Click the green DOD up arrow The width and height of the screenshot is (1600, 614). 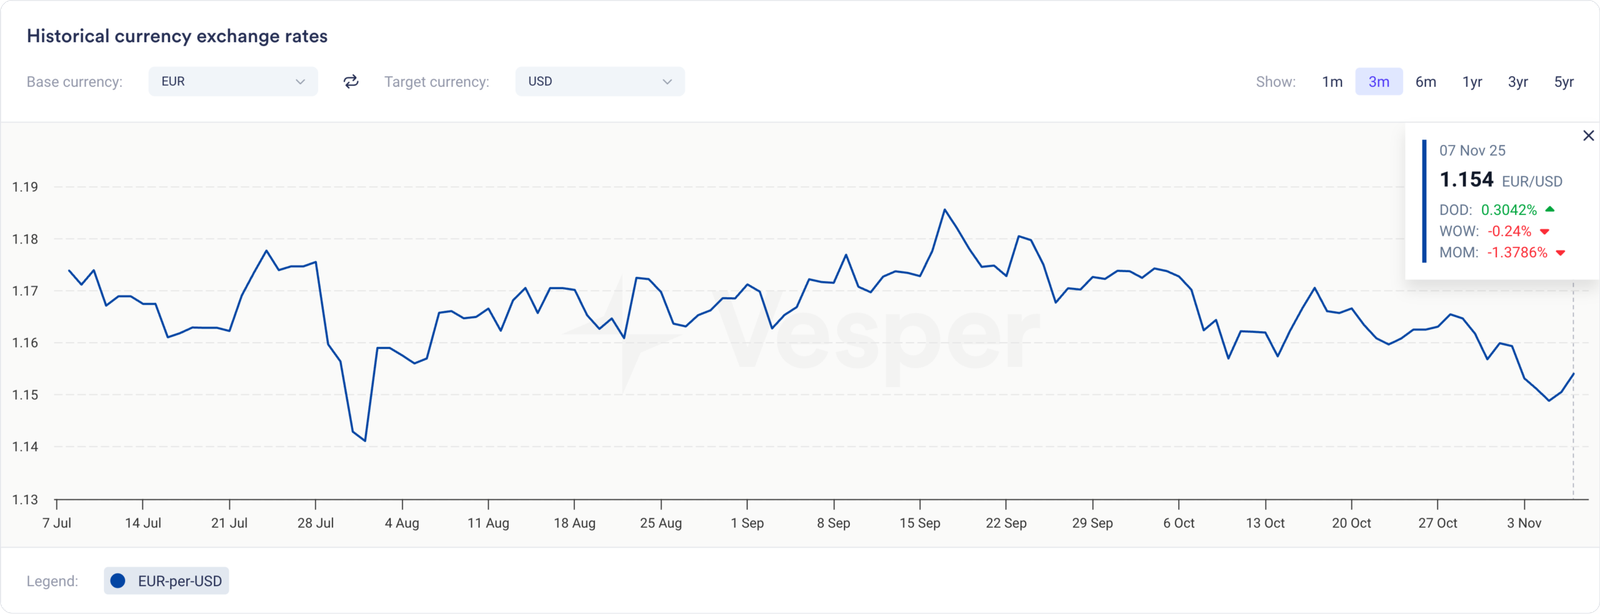click(x=1550, y=210)
